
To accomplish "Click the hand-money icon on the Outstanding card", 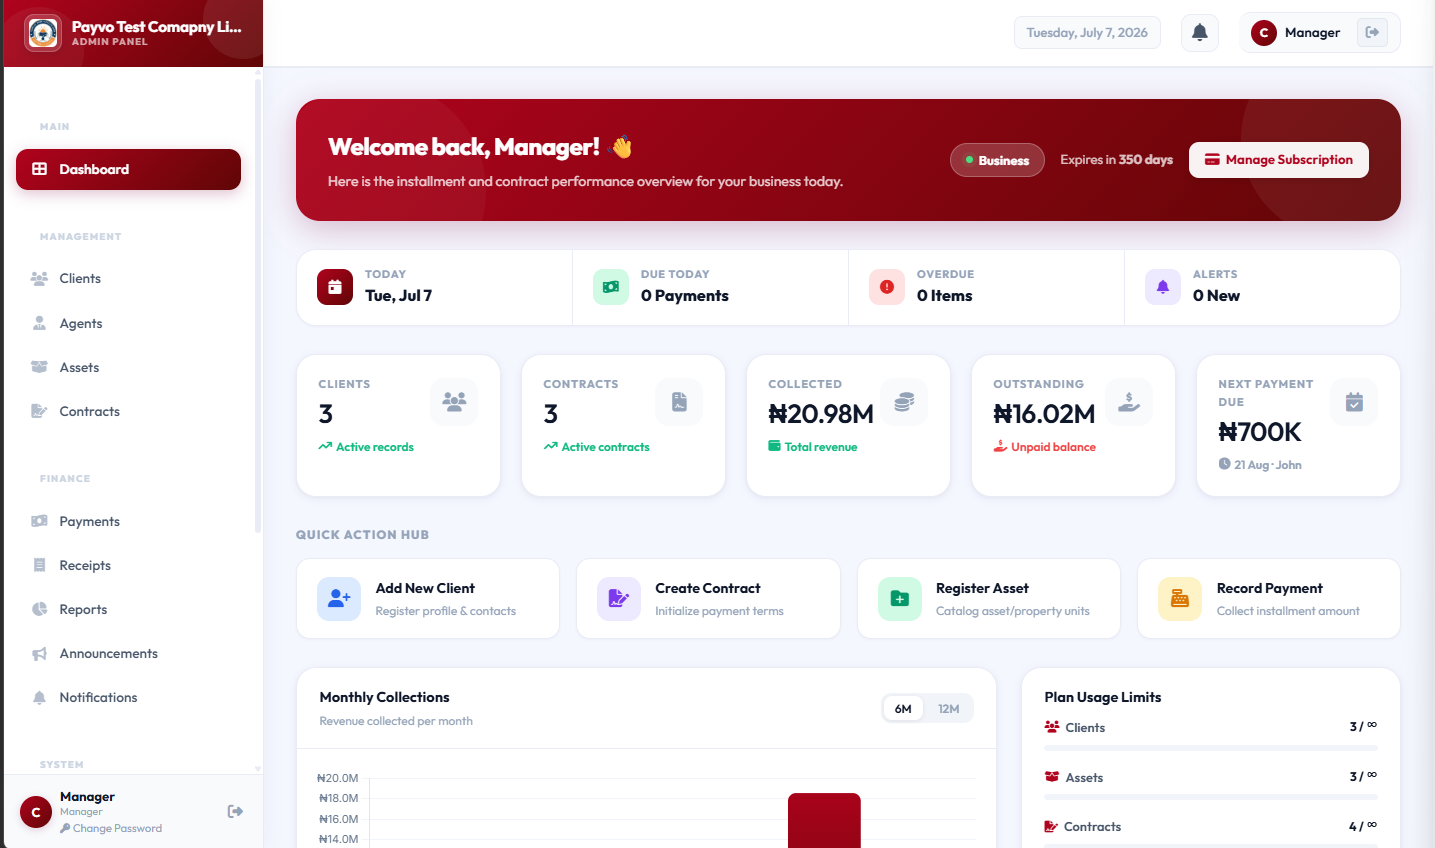I will (x=1129, y=402).
